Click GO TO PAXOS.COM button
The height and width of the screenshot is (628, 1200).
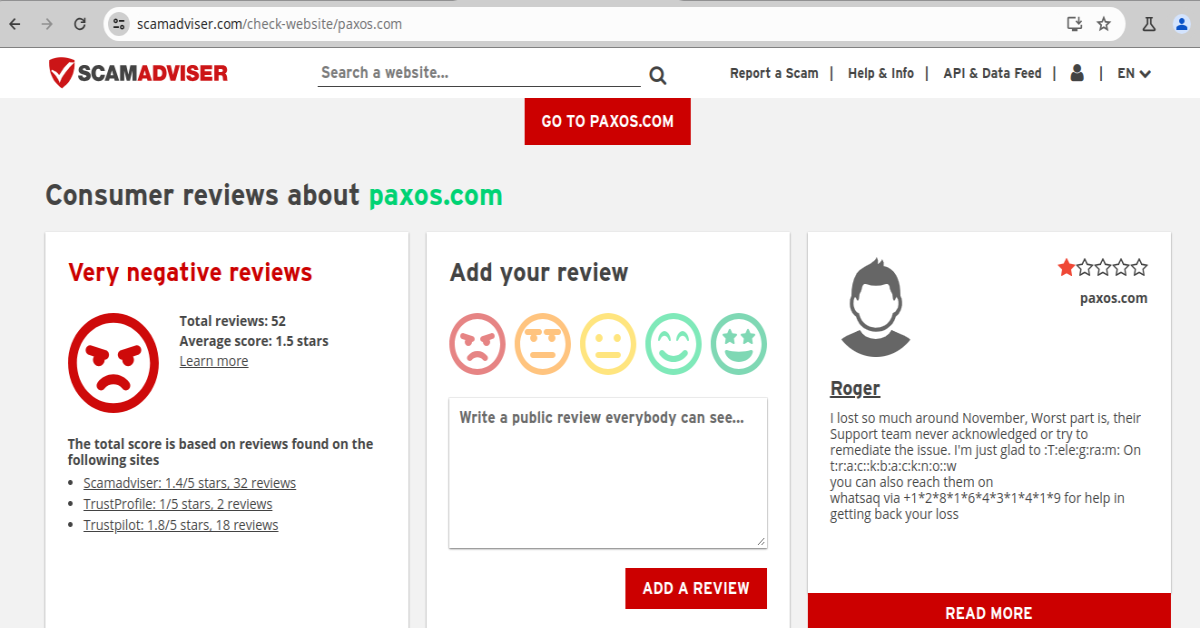(x=608, y=121)
